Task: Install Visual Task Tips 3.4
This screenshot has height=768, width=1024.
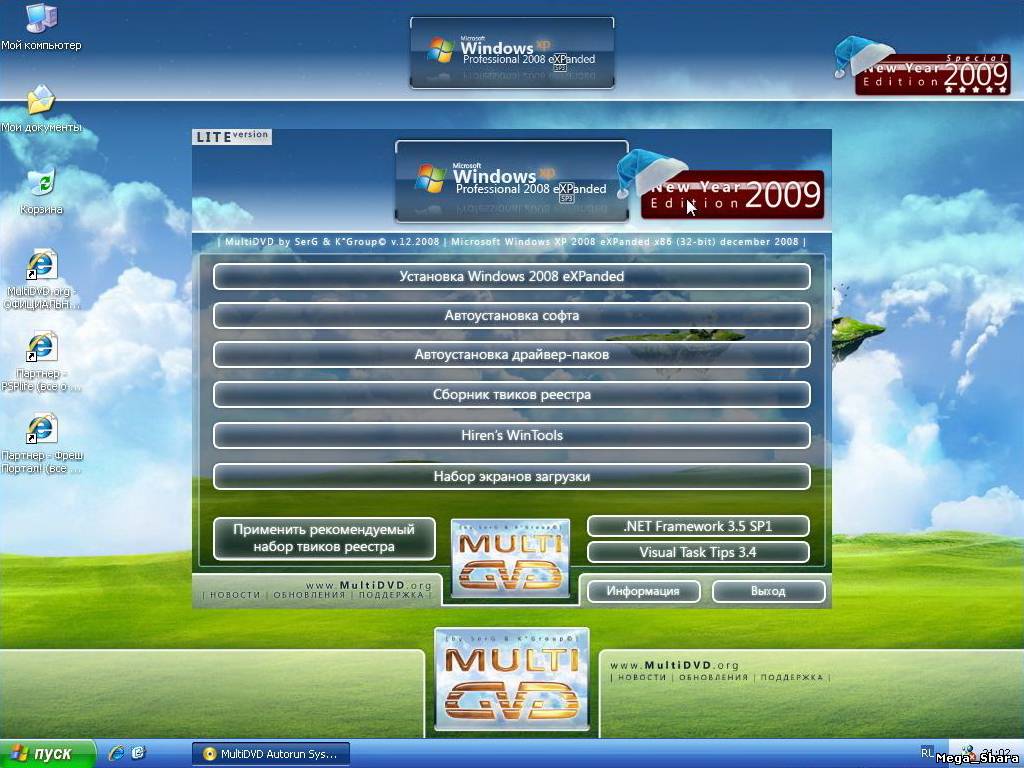Action: click(698, 552)
